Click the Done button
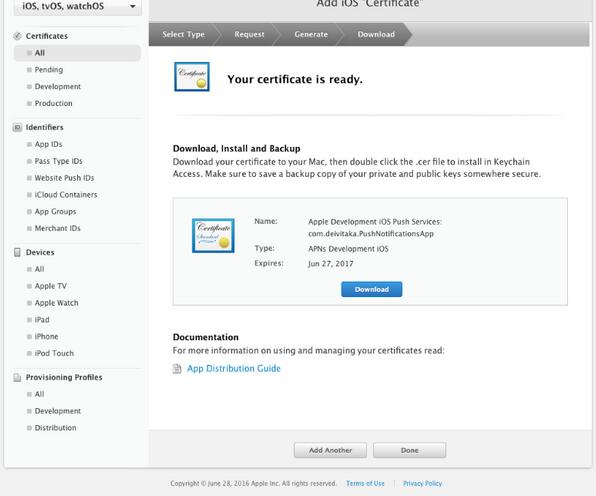596x496 pixels. (409, 450)
